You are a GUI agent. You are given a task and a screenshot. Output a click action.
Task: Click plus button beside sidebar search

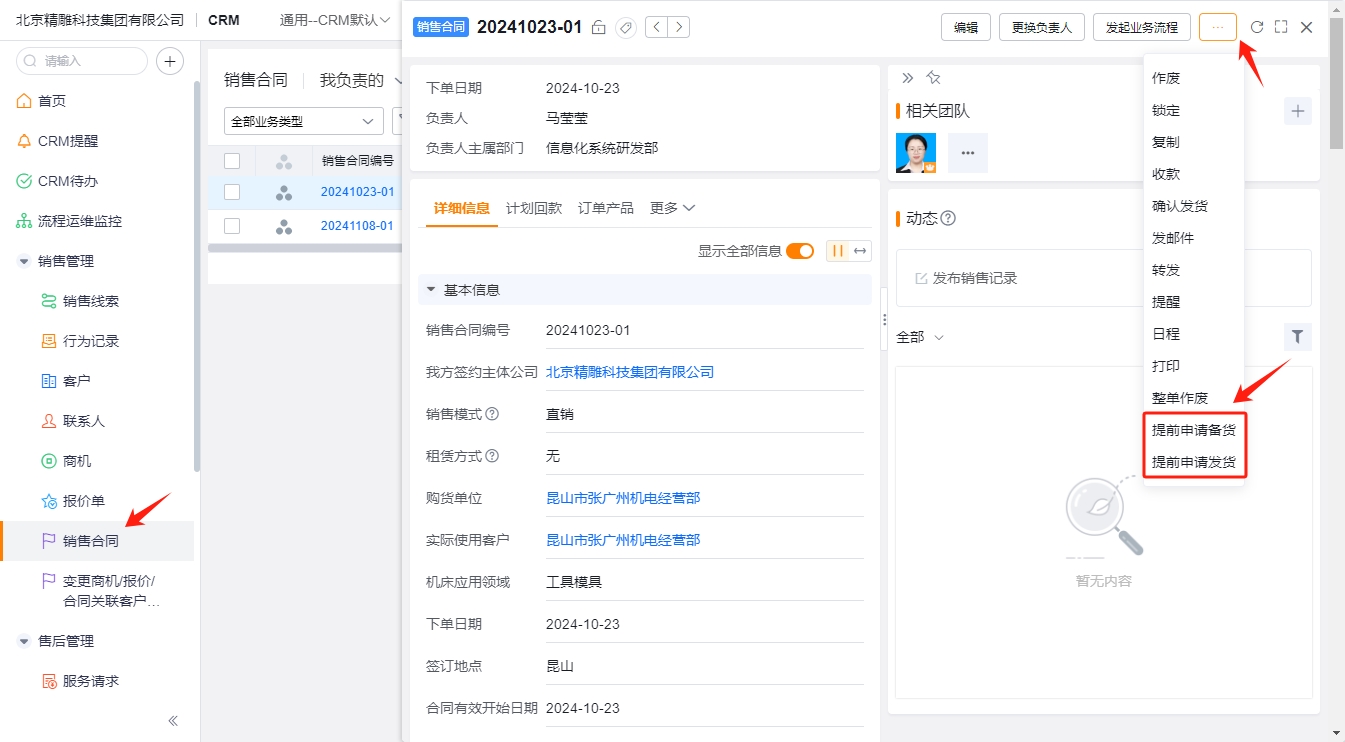click(171, 61)
